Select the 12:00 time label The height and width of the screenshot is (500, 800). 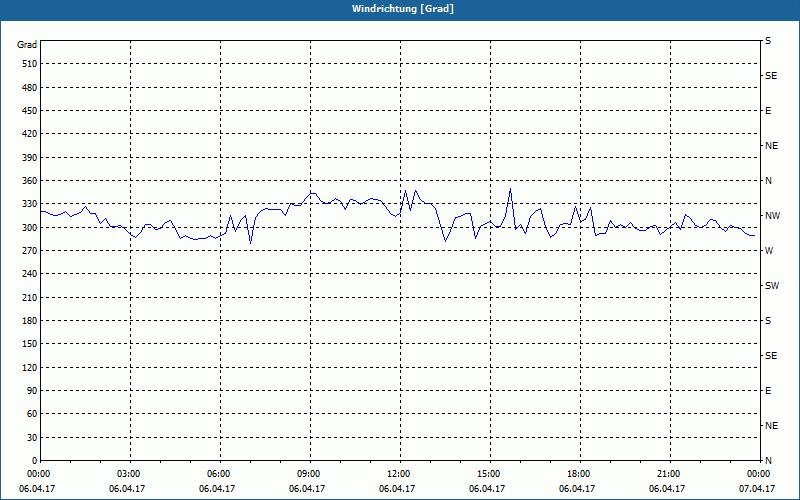398,474
